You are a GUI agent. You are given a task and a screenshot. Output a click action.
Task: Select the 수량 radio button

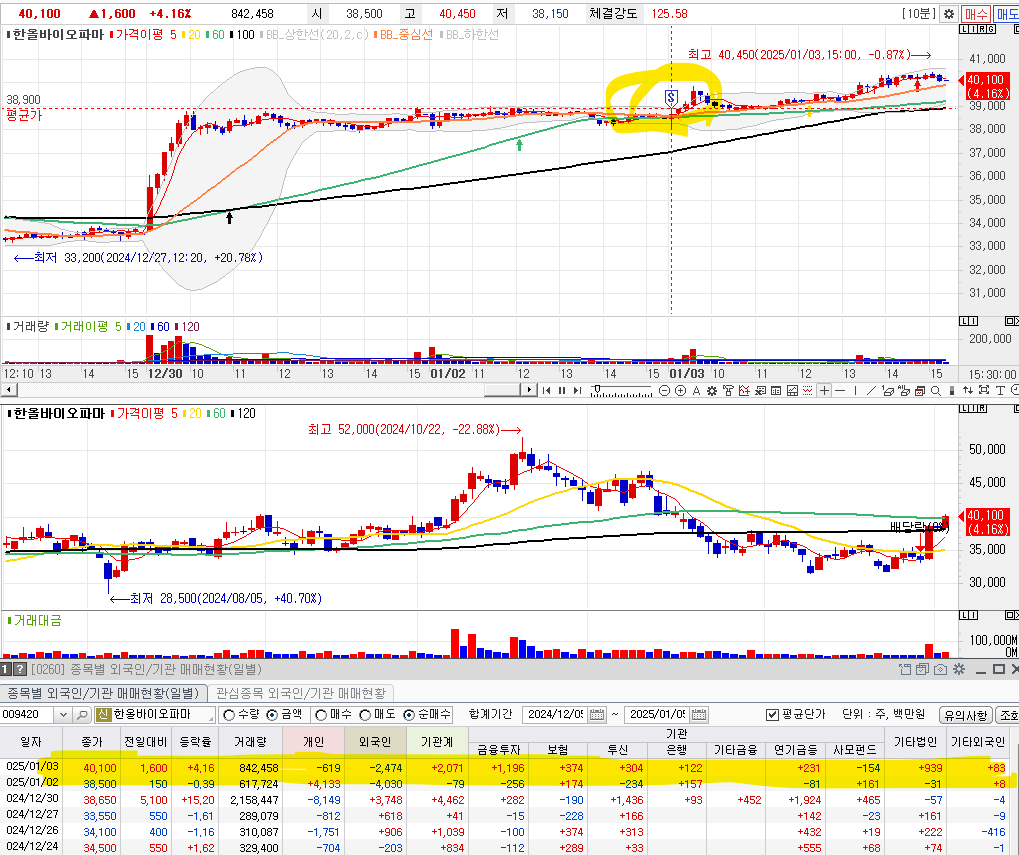point(229,715)
